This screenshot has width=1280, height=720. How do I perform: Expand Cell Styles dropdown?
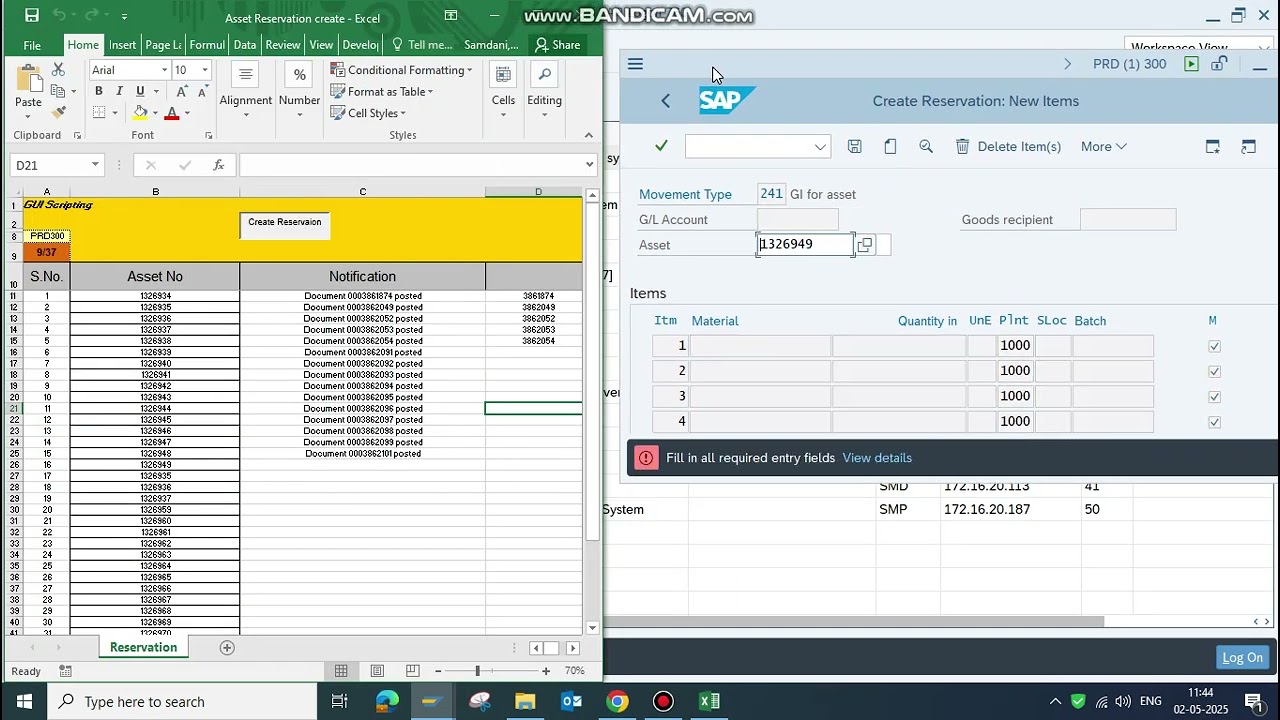(x=402, y=113)
